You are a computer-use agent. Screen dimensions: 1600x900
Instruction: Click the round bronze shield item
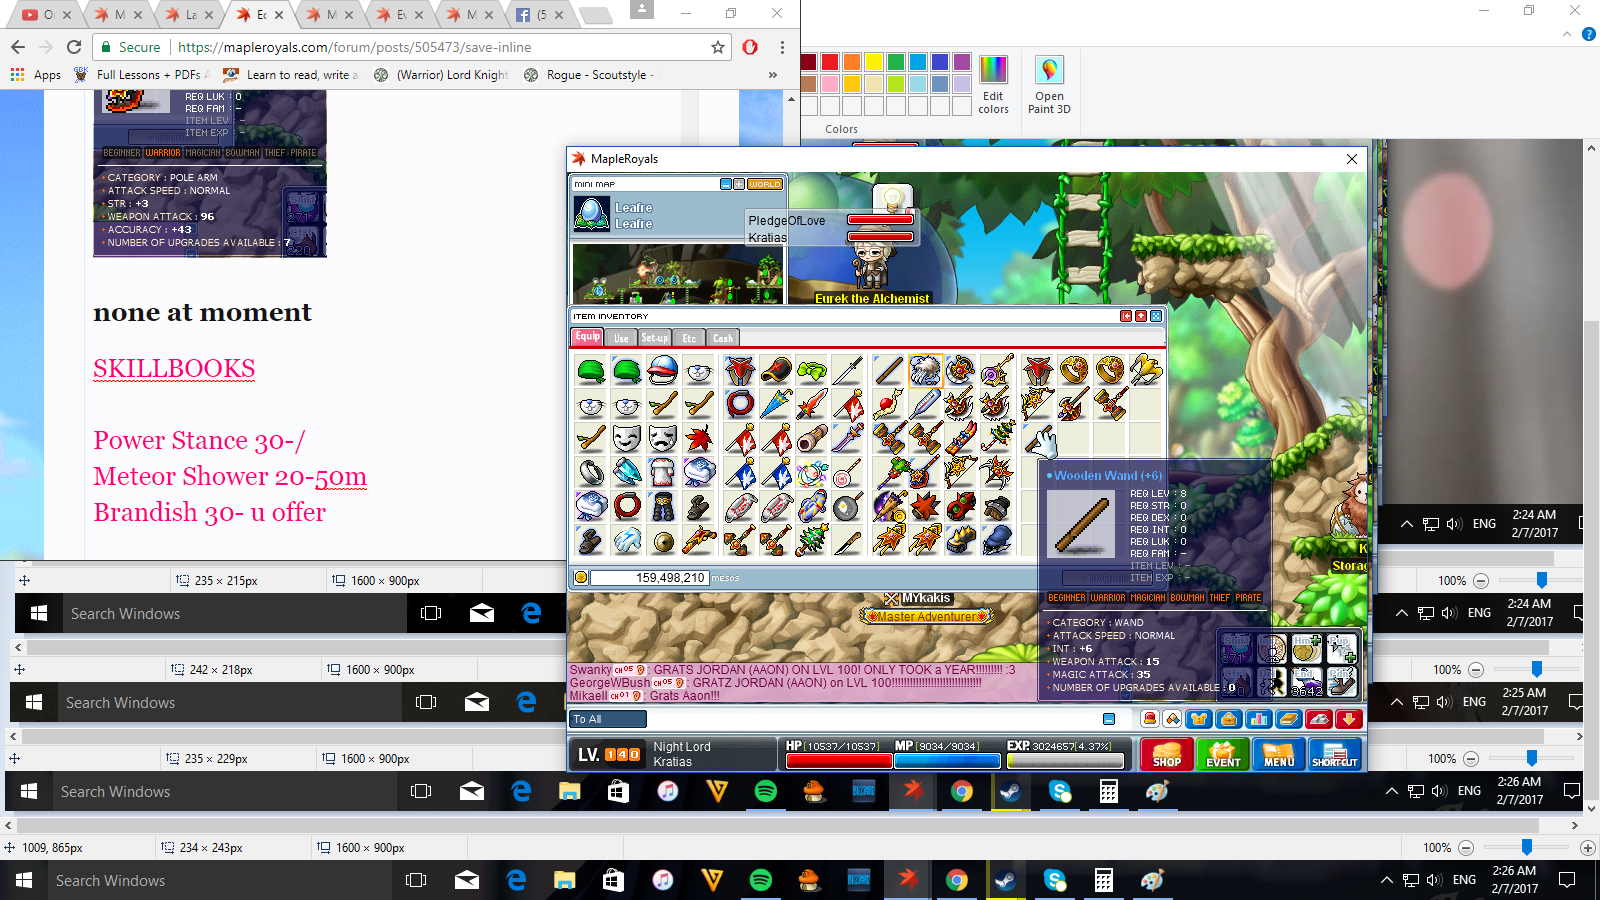662,541
